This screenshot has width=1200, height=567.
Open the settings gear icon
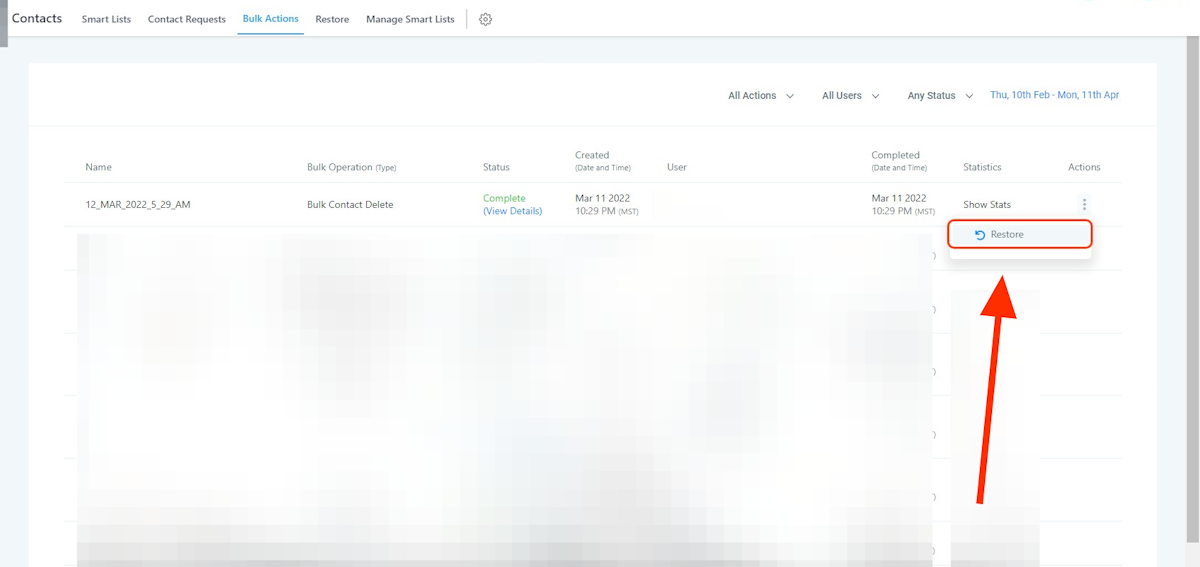[485, 19]
